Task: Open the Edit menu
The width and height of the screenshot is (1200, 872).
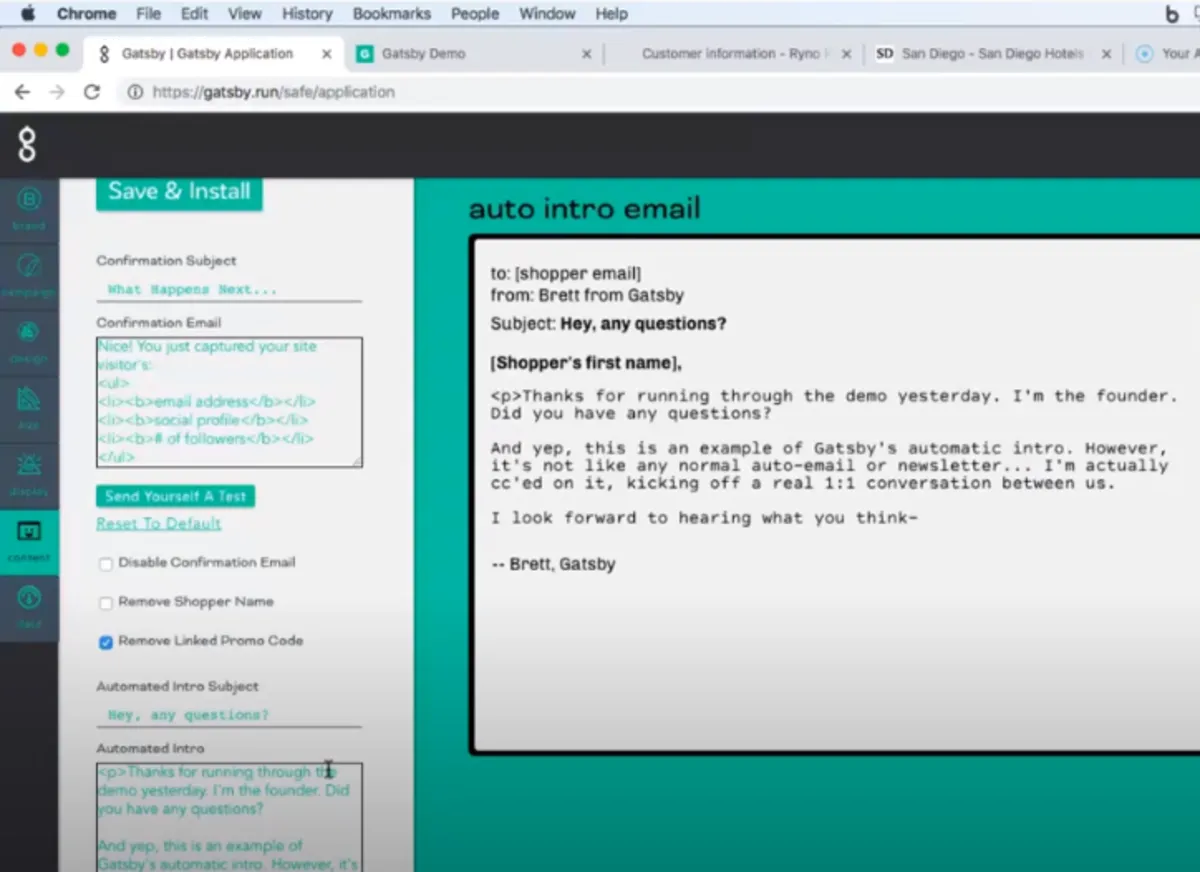Action: pyautogui.click(x=194, y=14)
